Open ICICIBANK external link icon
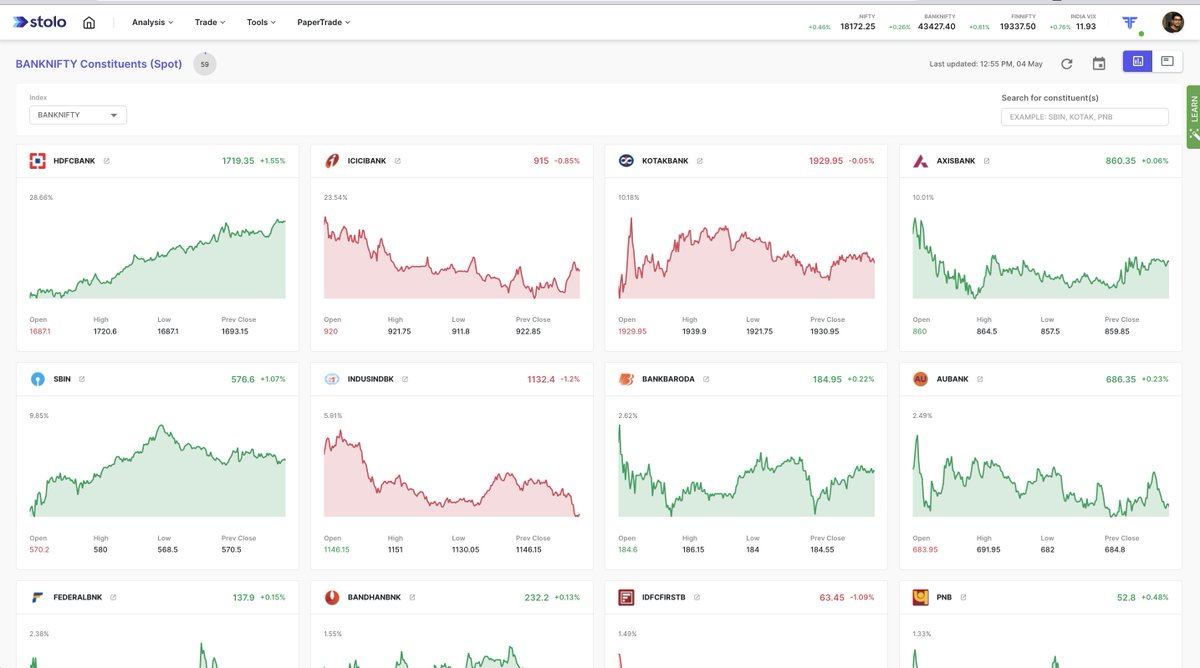 [x=397, y=161]
